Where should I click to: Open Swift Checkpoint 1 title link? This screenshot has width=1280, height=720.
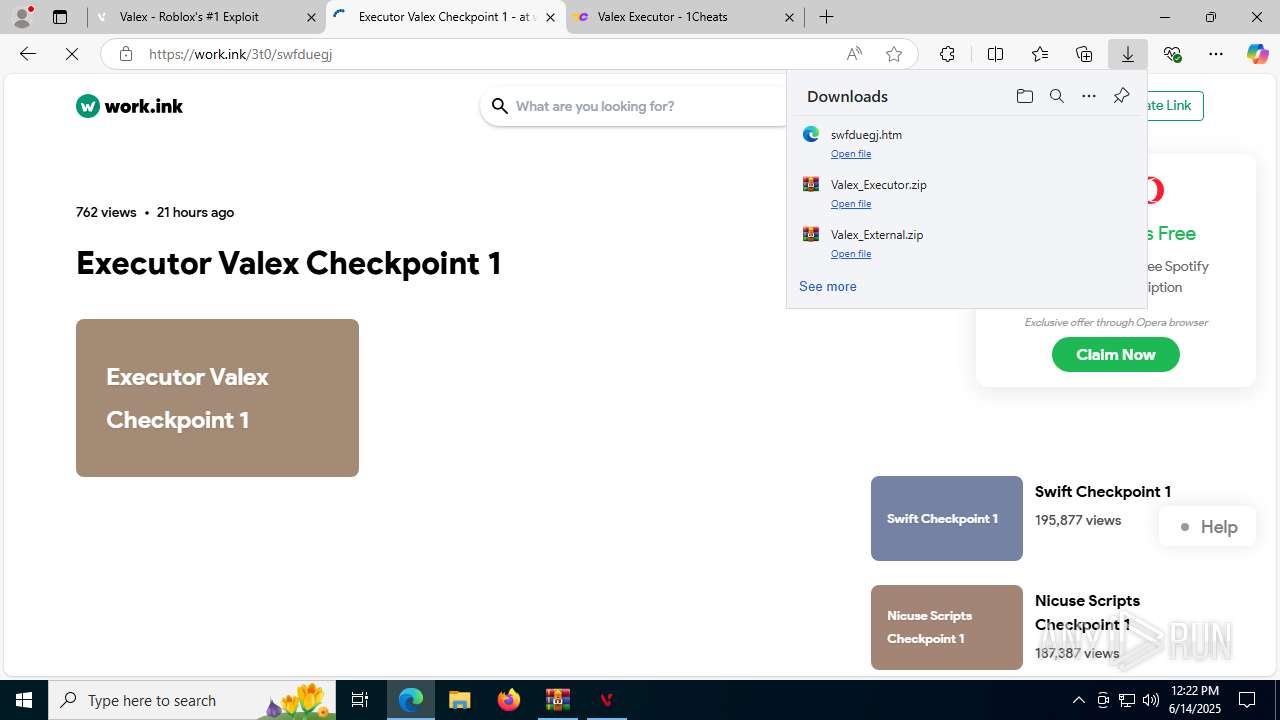tap(1102, 492)
